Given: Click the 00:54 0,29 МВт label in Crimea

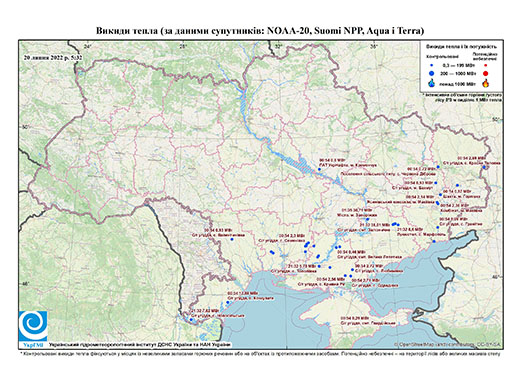Looking at the screenshot, I should click(x=355, y=318).
